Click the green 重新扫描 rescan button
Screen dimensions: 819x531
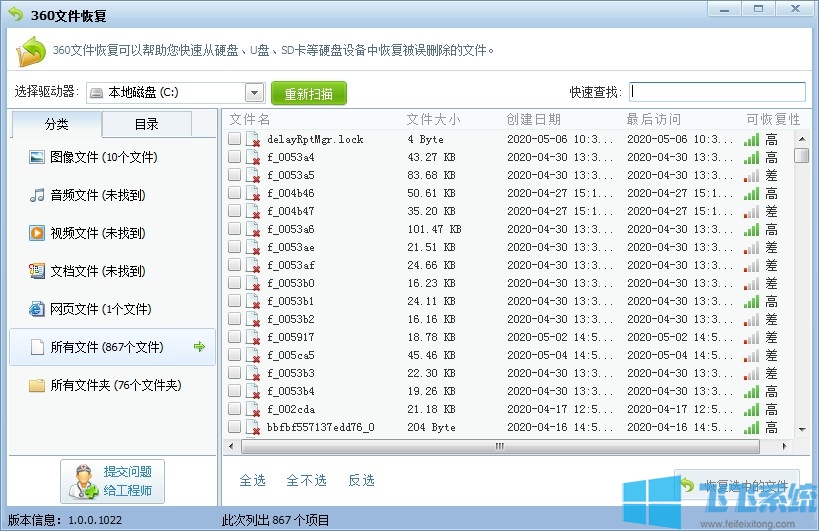click(x=309, y=93)
